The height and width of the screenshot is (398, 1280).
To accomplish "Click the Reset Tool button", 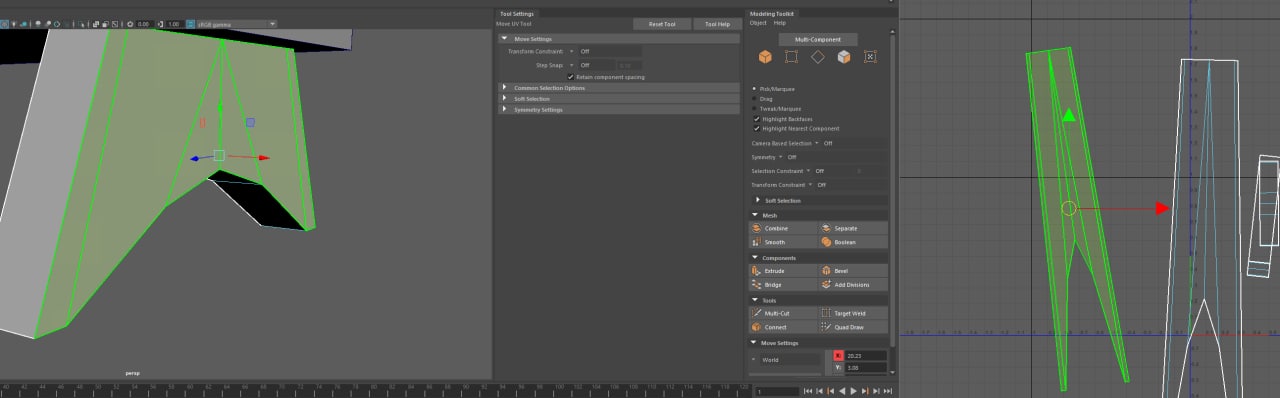I will 663,24.
